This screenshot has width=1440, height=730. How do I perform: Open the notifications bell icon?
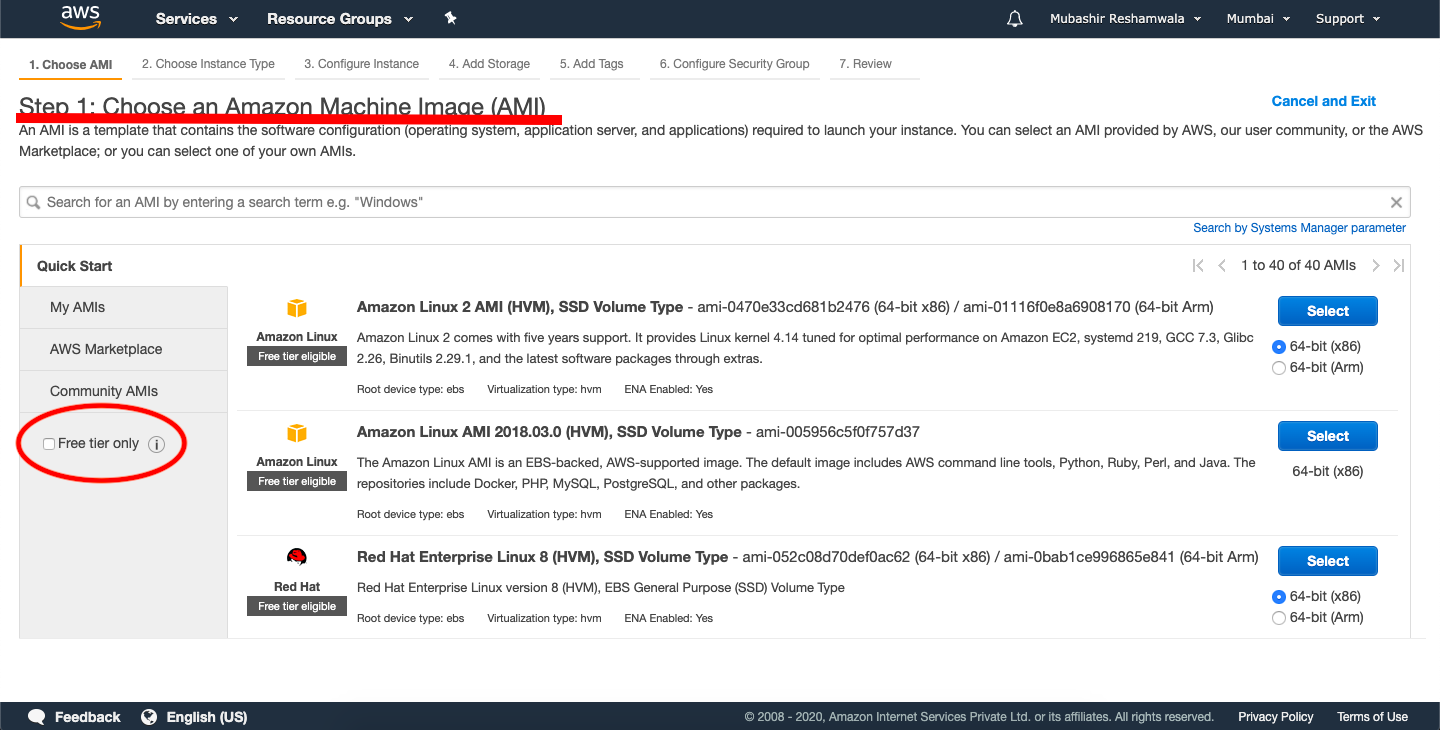click(1015, 19)
